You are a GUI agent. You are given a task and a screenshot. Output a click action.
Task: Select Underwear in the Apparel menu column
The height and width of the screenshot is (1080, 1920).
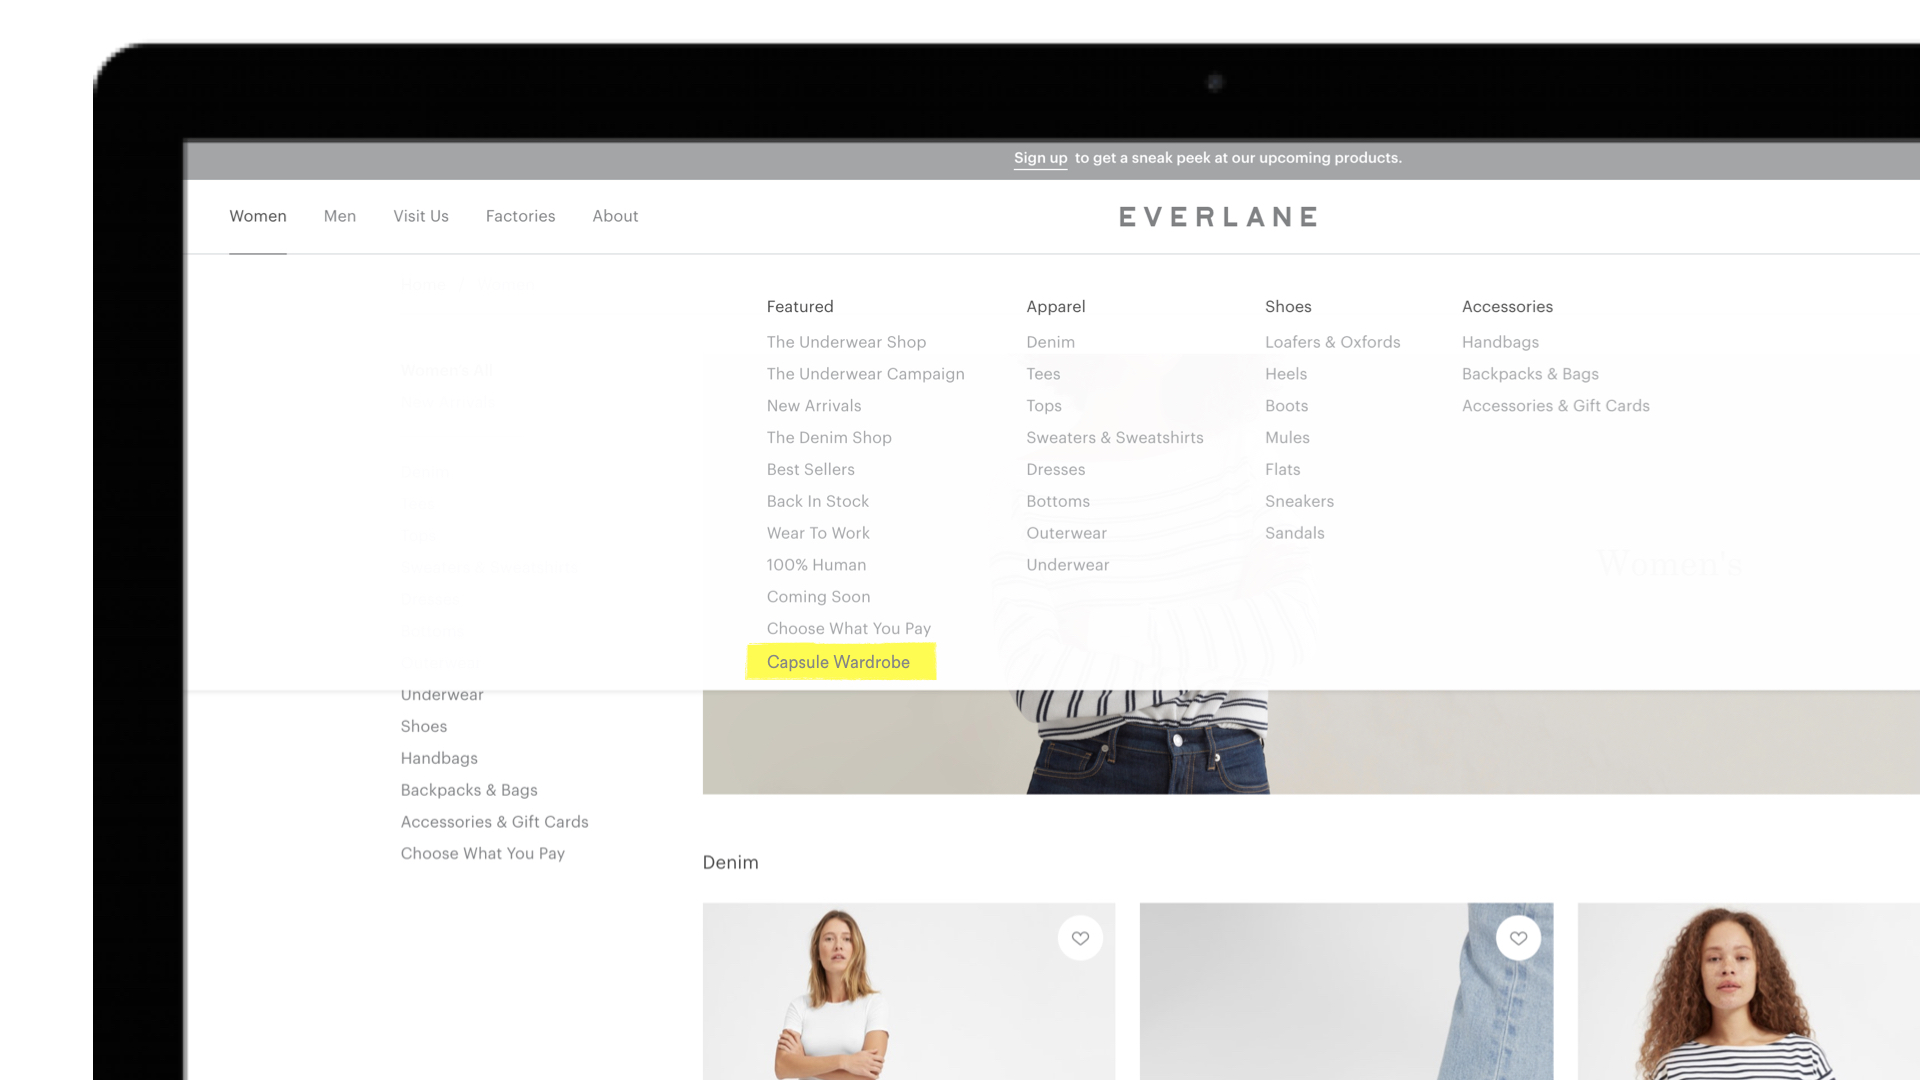(1067, 565)
